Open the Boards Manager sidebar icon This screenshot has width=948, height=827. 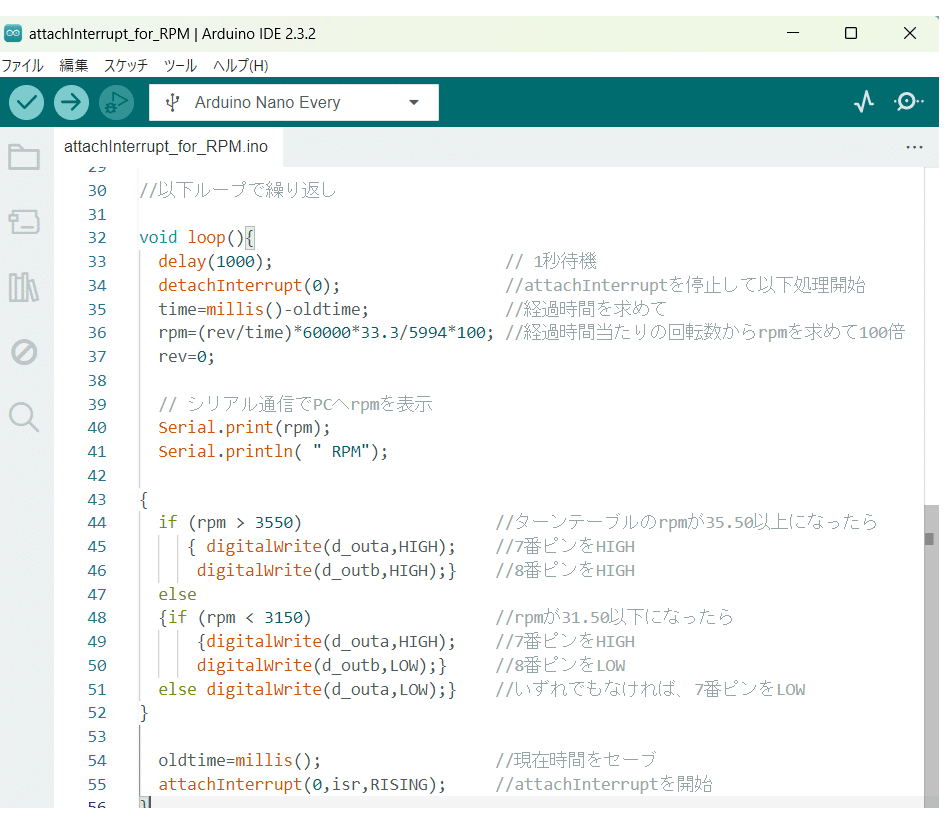point(24,222)
